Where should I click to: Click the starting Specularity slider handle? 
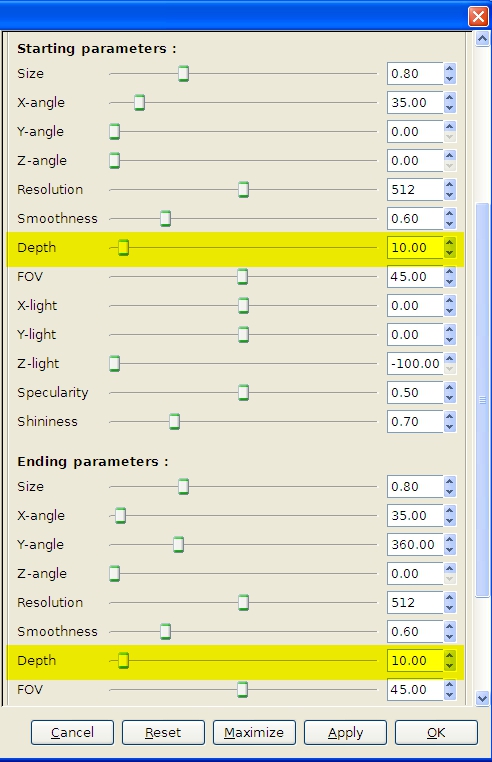[244, 393]
